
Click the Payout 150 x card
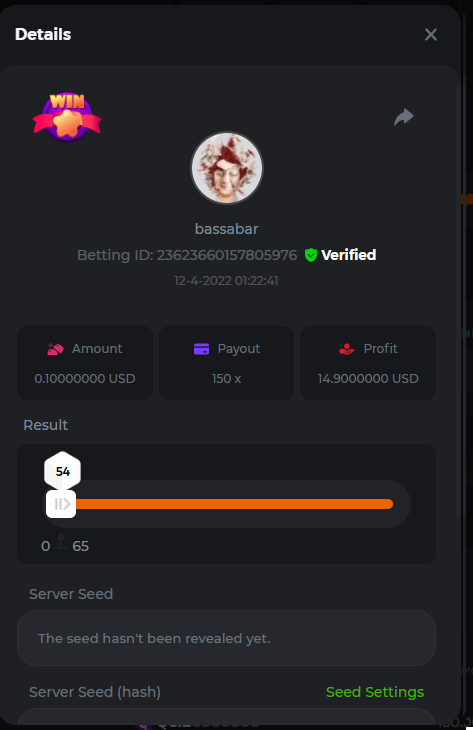(x=226, y=363)
